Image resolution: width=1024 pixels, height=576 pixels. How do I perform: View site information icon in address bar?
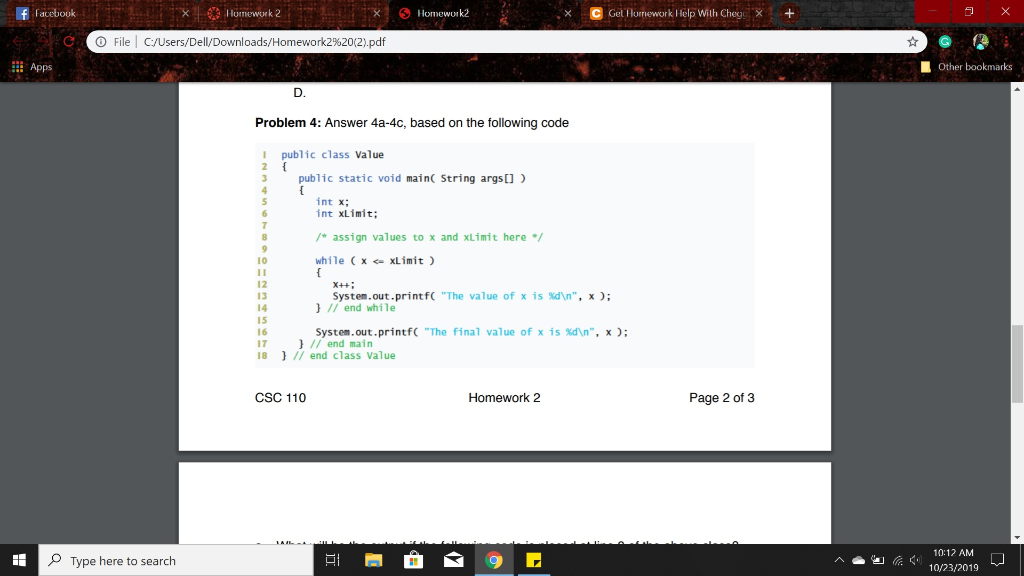pos(101,42)
